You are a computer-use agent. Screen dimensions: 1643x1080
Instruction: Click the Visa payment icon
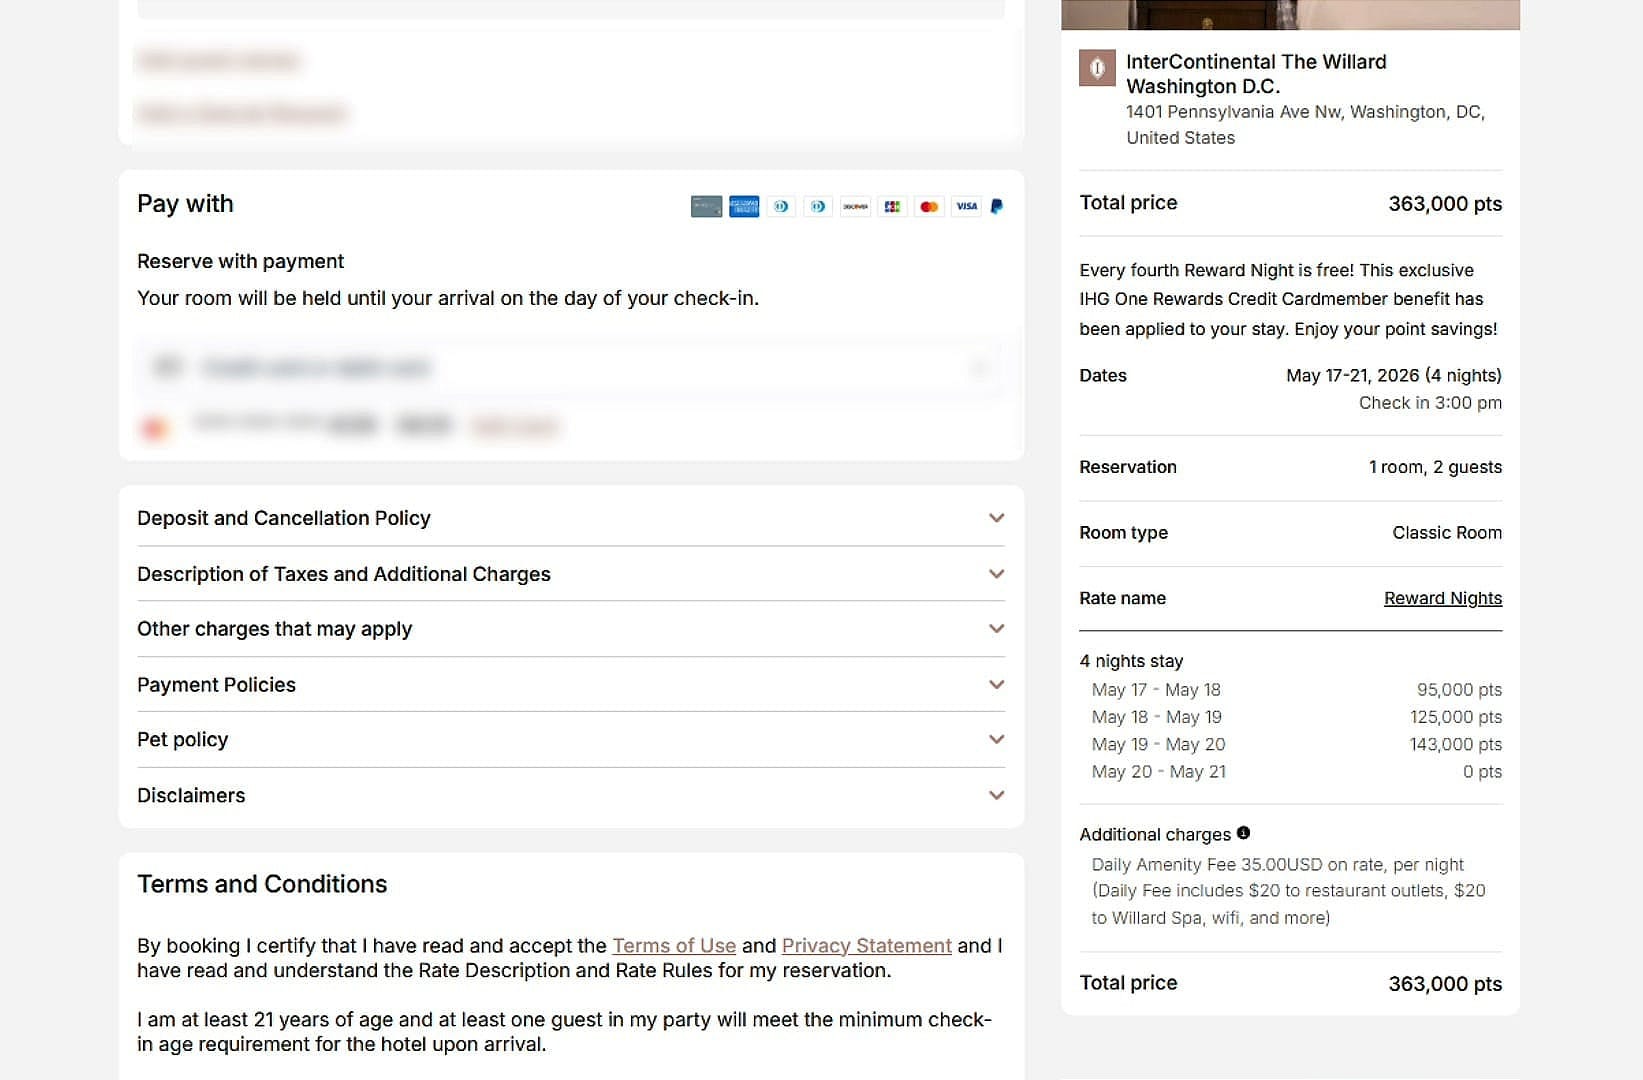tap(967, 206)
